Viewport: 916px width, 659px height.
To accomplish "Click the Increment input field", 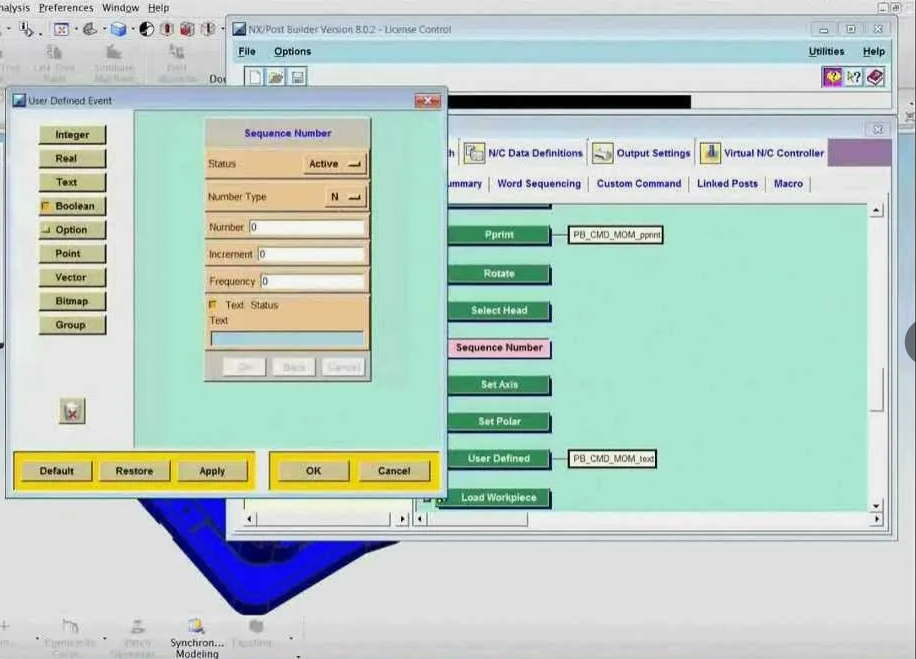I will [311, 254].
